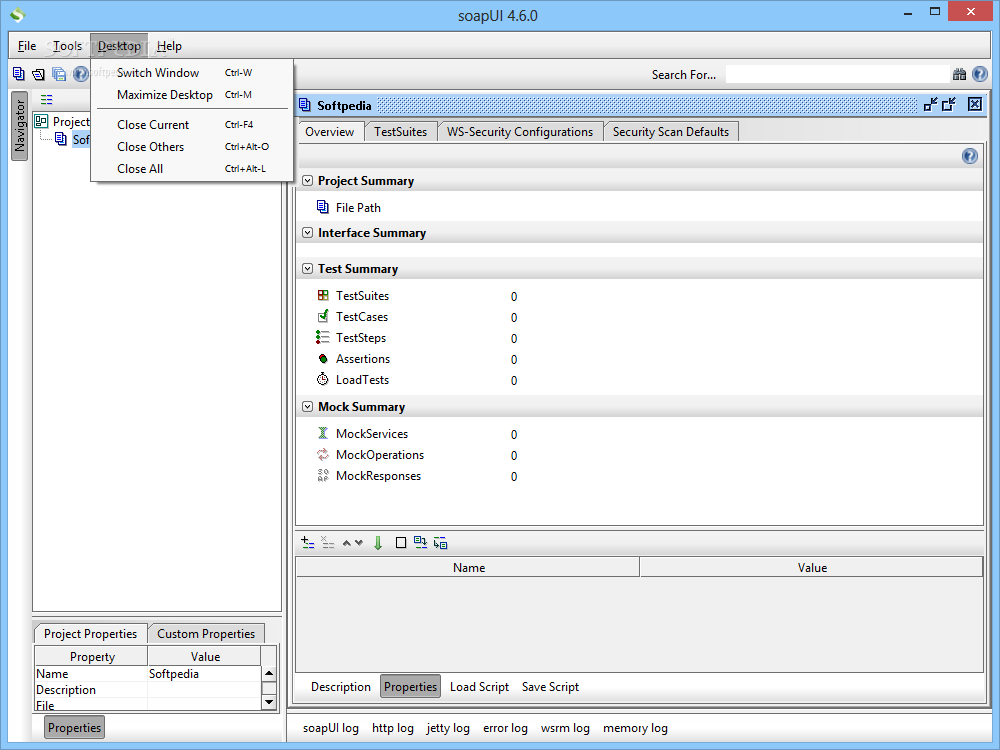Click the help icon in Overview panel
This screenshot has height=750, width=1000.
tap(969, 156)
